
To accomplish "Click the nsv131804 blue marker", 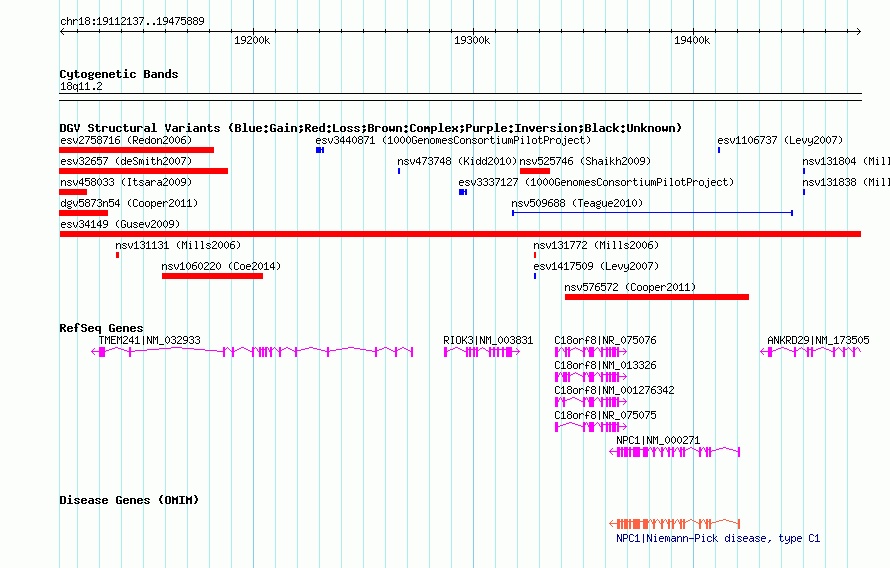I will (x=804, y=171).
